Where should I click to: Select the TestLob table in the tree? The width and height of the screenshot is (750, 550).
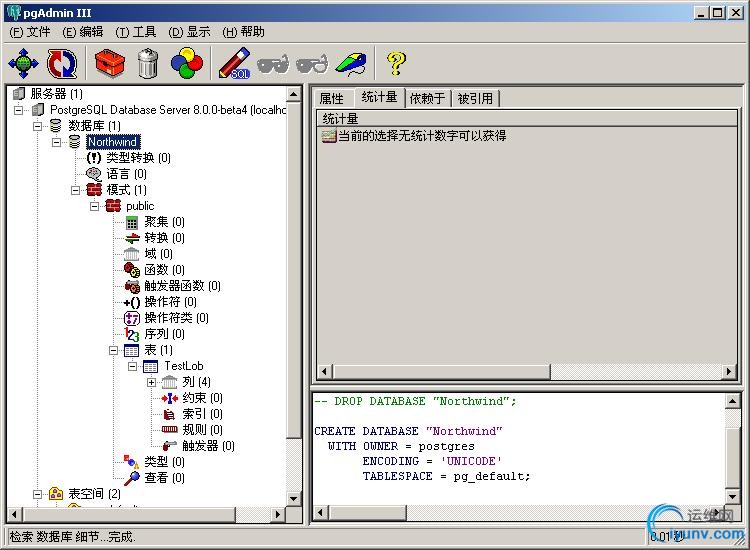pos(184,366)
